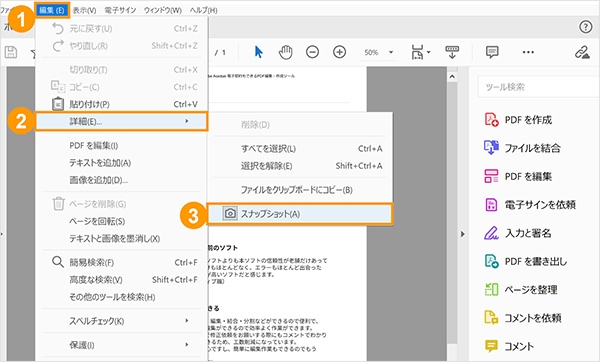Choose 簡易検索(F) menu entry
This screenshot has width=600, height=362.
click(x=122, y=263)
